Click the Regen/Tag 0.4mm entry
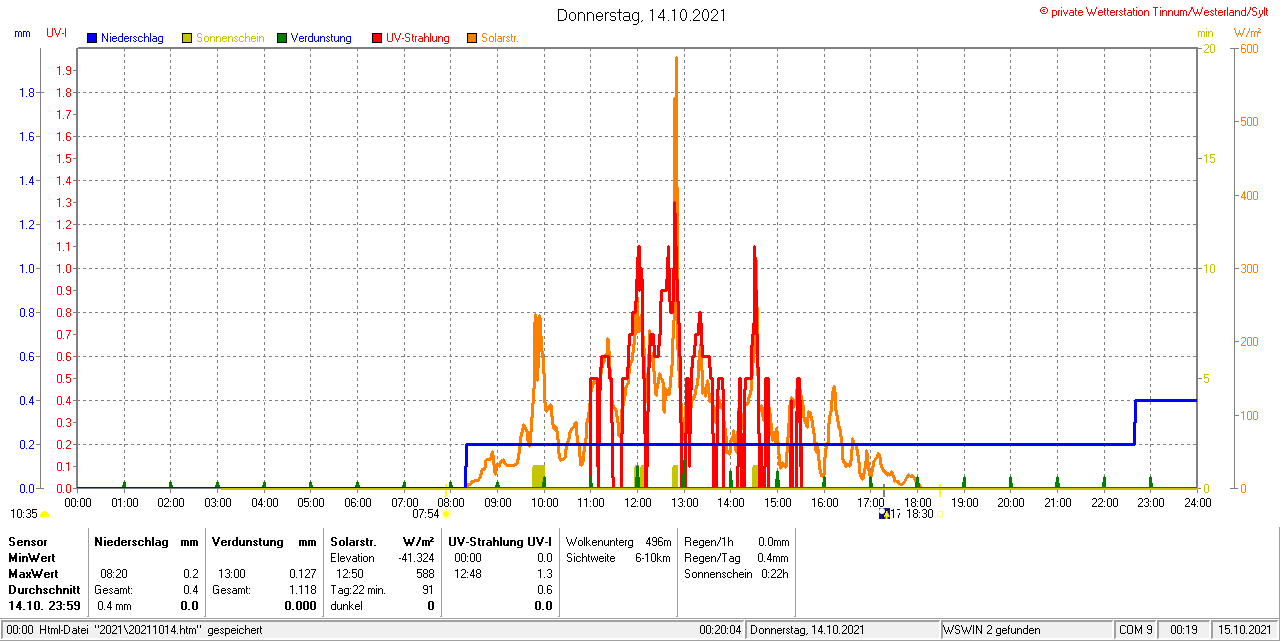 [x=737, y=558]
